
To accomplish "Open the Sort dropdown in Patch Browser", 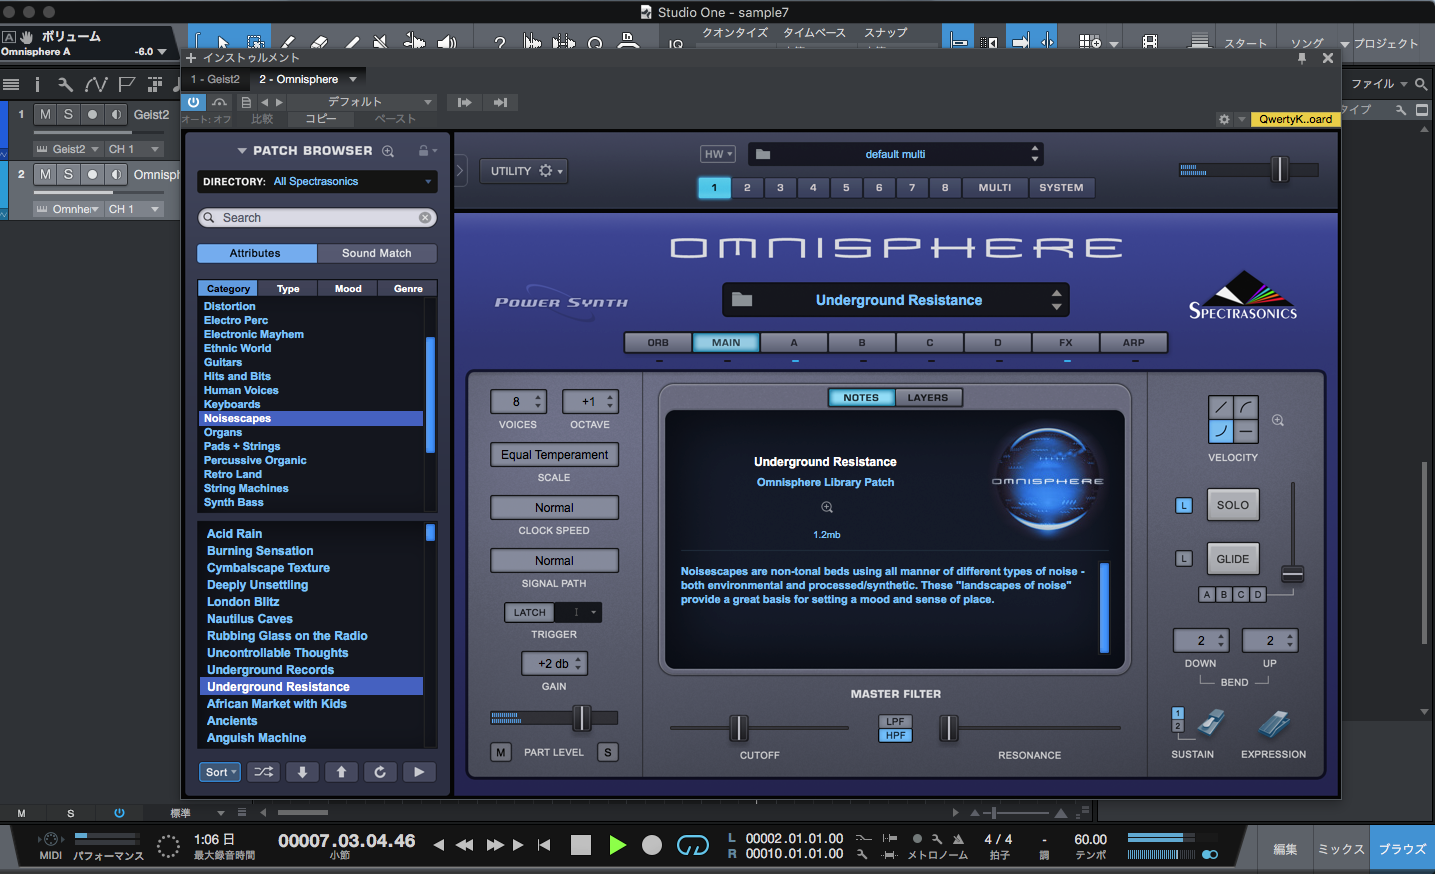I will 220,772.
